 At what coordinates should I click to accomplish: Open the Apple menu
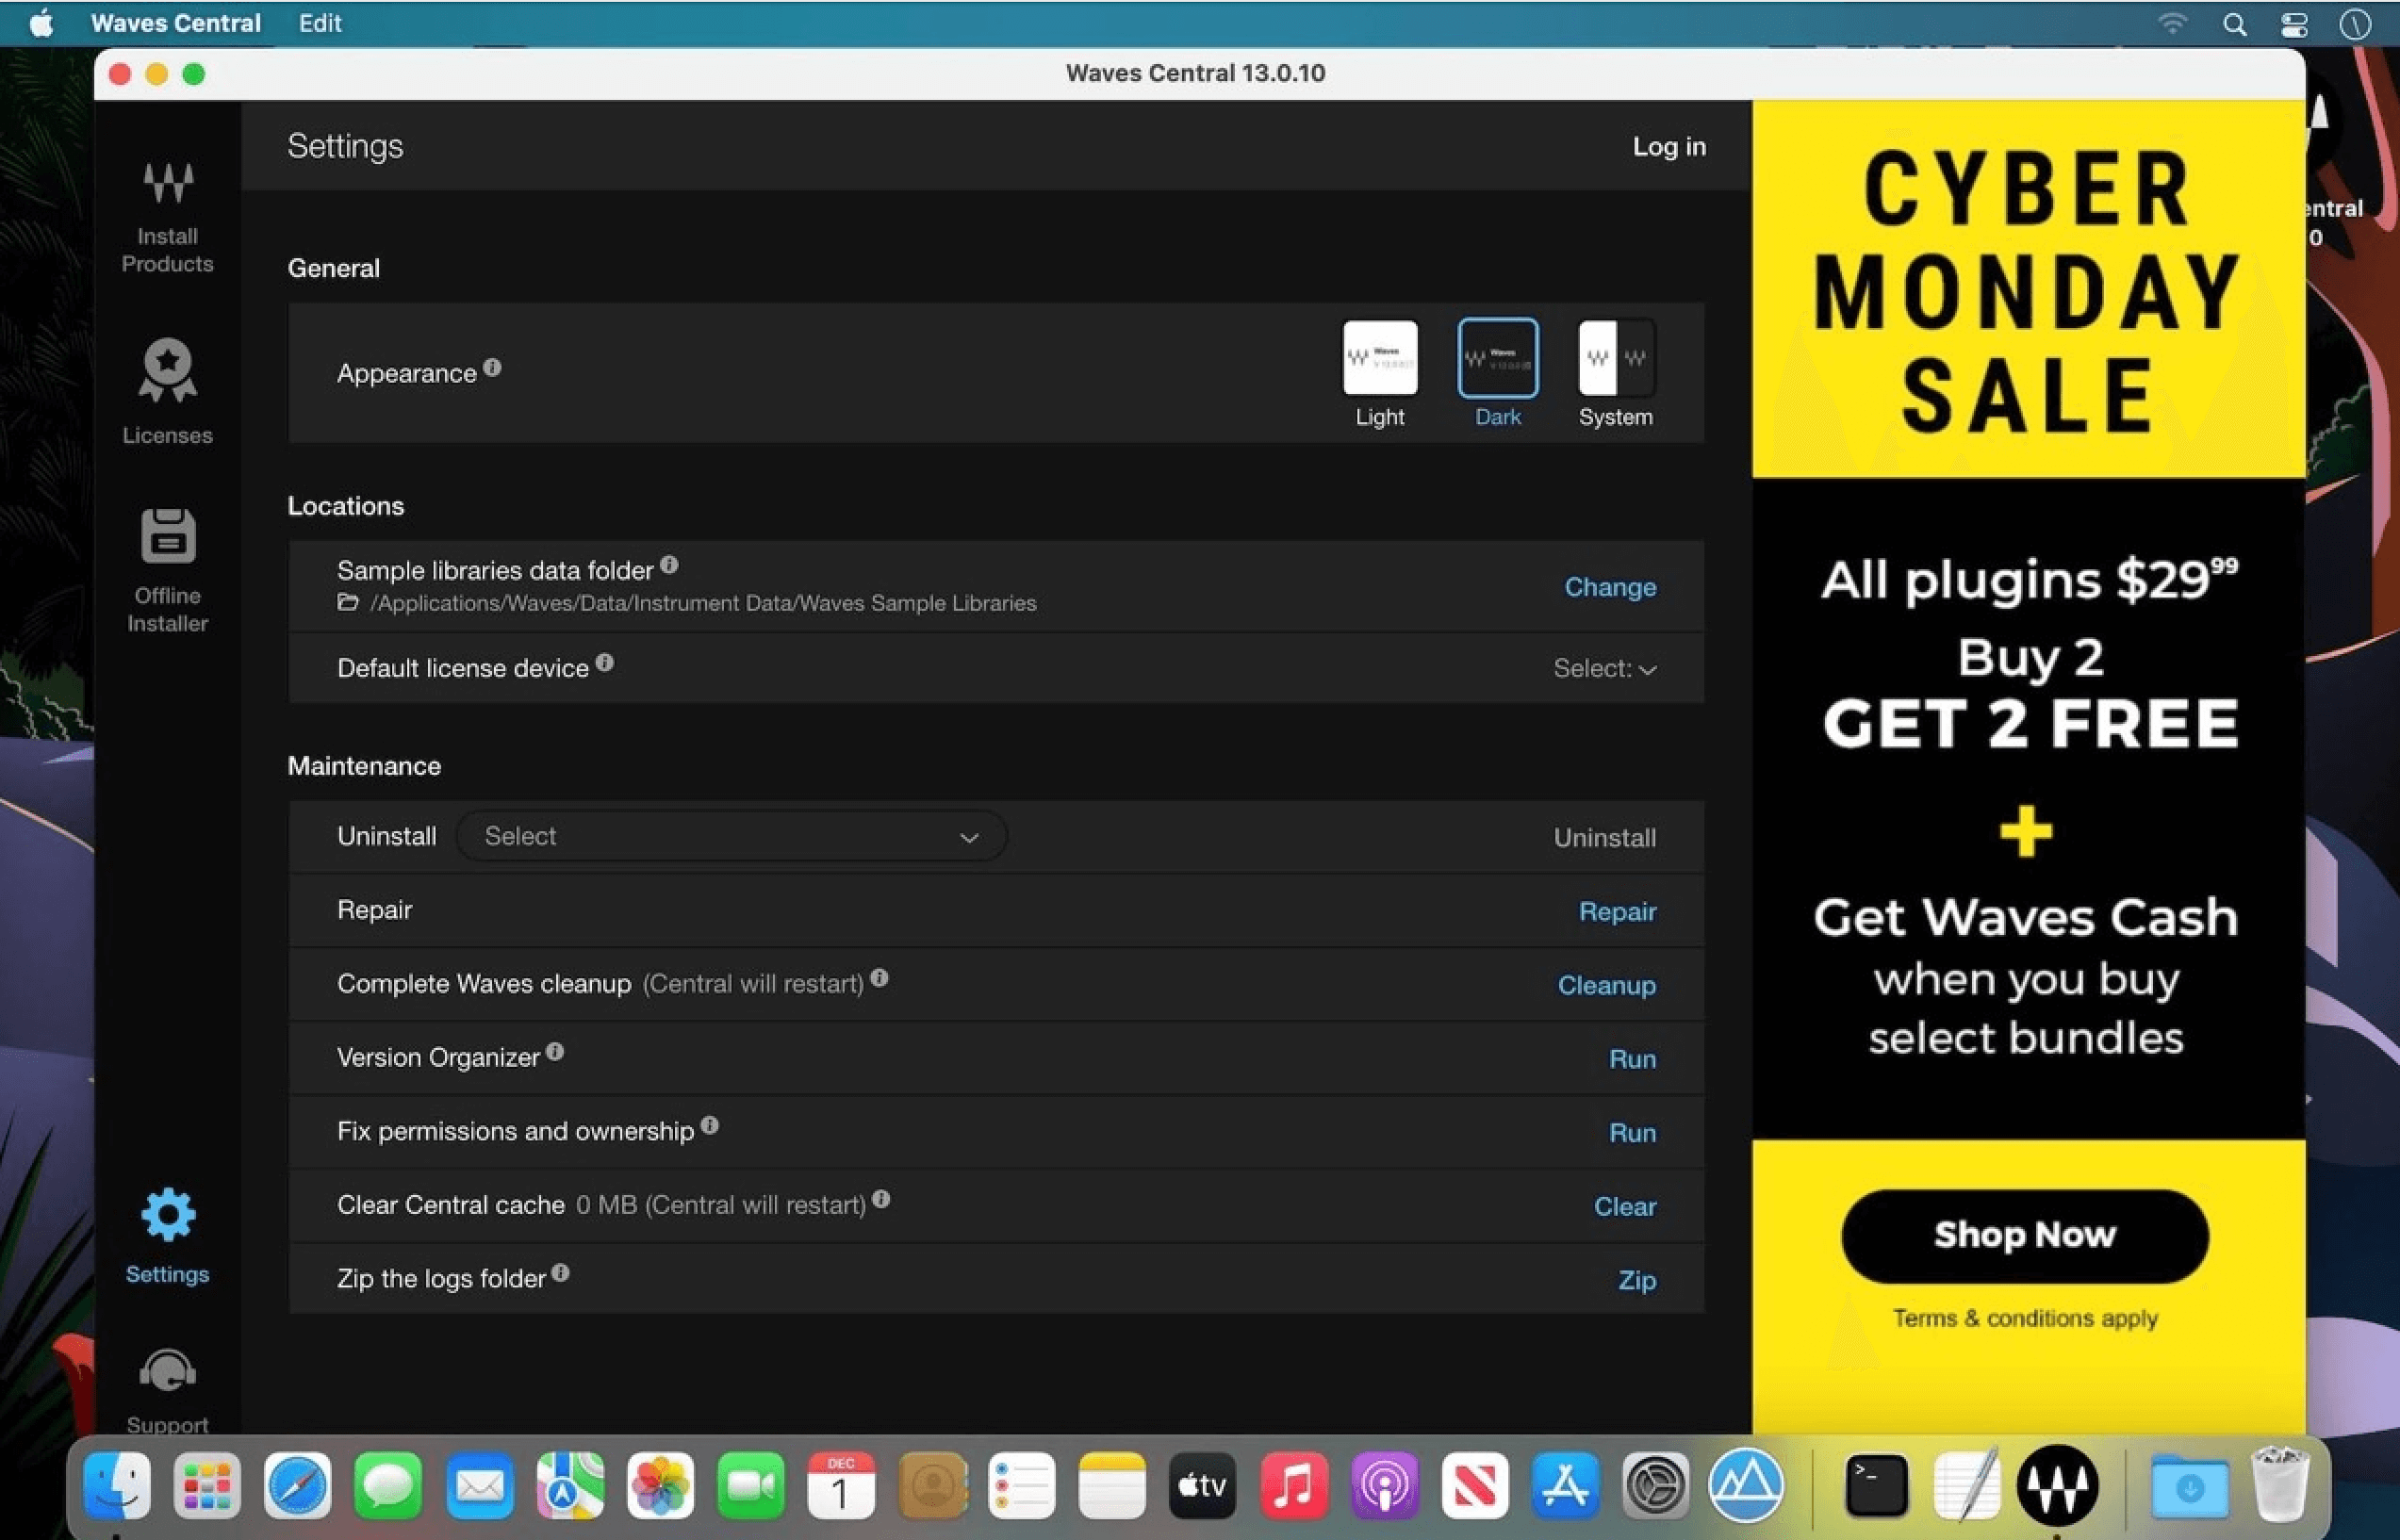click(41, 23)
